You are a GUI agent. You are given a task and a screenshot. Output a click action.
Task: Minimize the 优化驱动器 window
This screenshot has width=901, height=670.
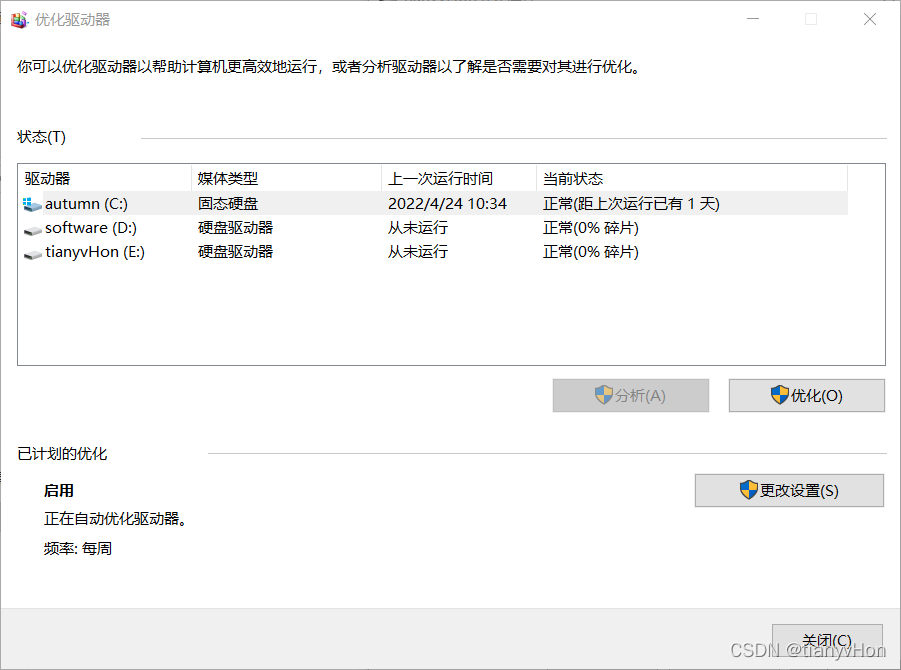click(x=753, y=20)
